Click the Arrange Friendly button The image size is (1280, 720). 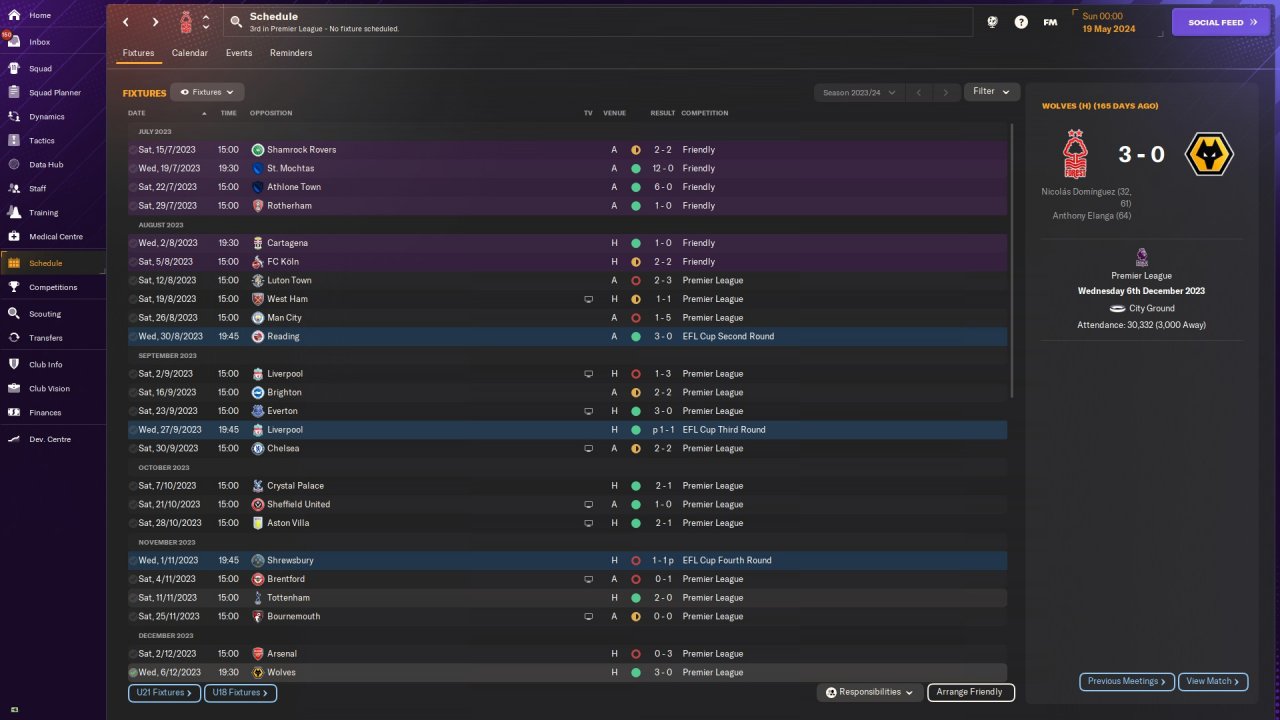click(x=970, y=692)
